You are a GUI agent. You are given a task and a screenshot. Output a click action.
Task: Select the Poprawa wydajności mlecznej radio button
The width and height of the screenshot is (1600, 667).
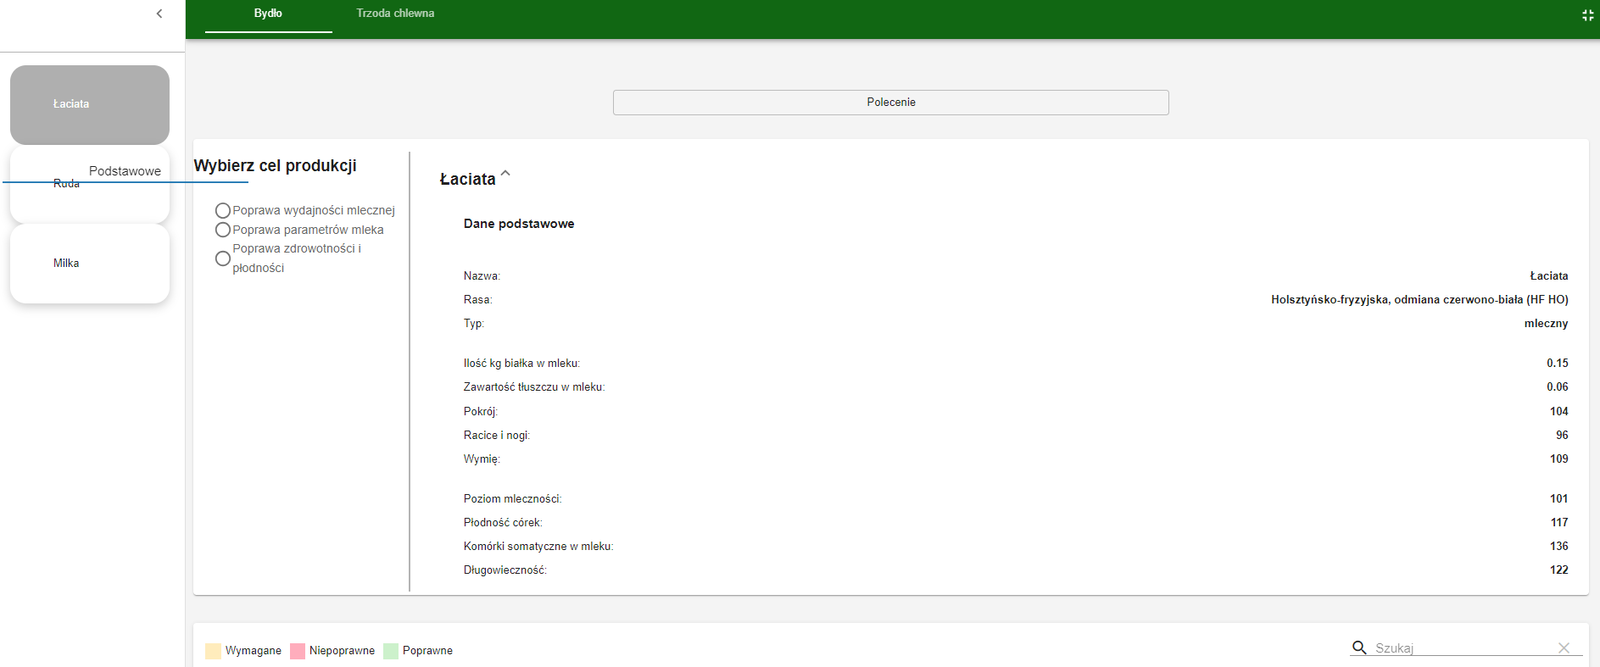point(223,211)
